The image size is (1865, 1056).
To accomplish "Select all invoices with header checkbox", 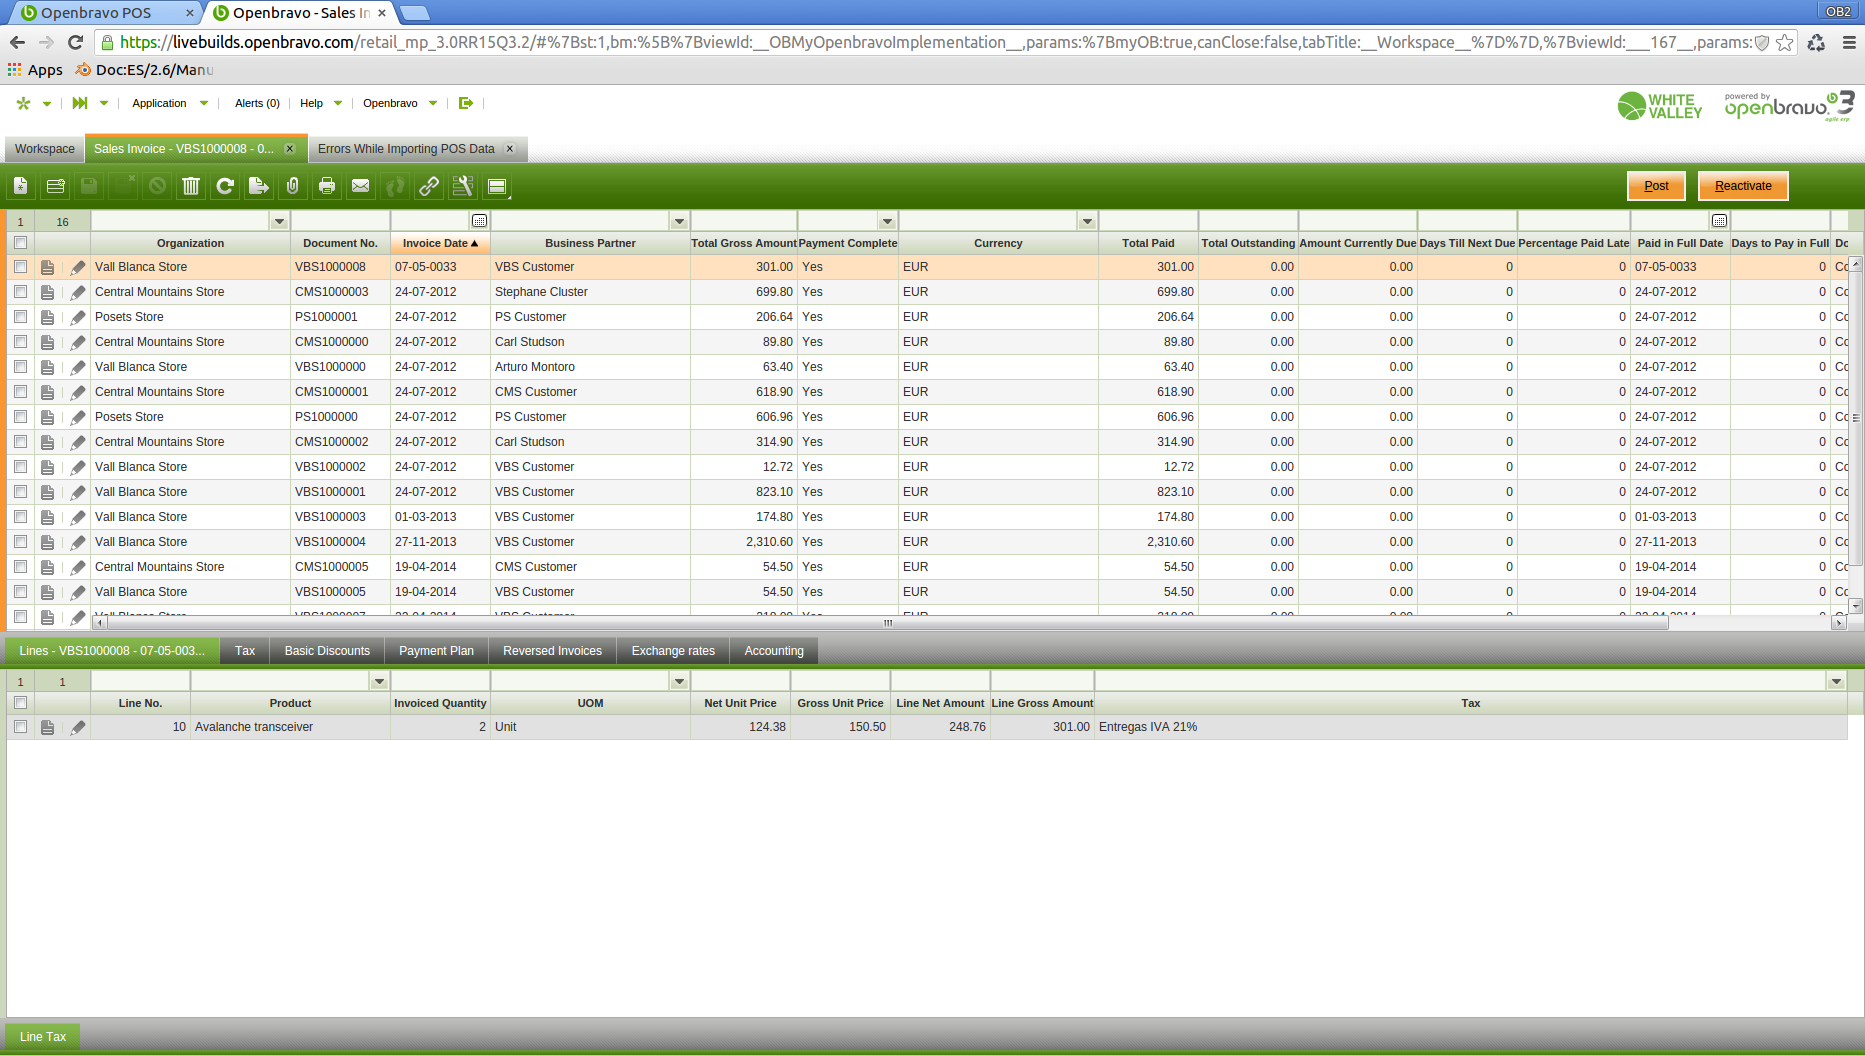I will click(x=20, y=243).
